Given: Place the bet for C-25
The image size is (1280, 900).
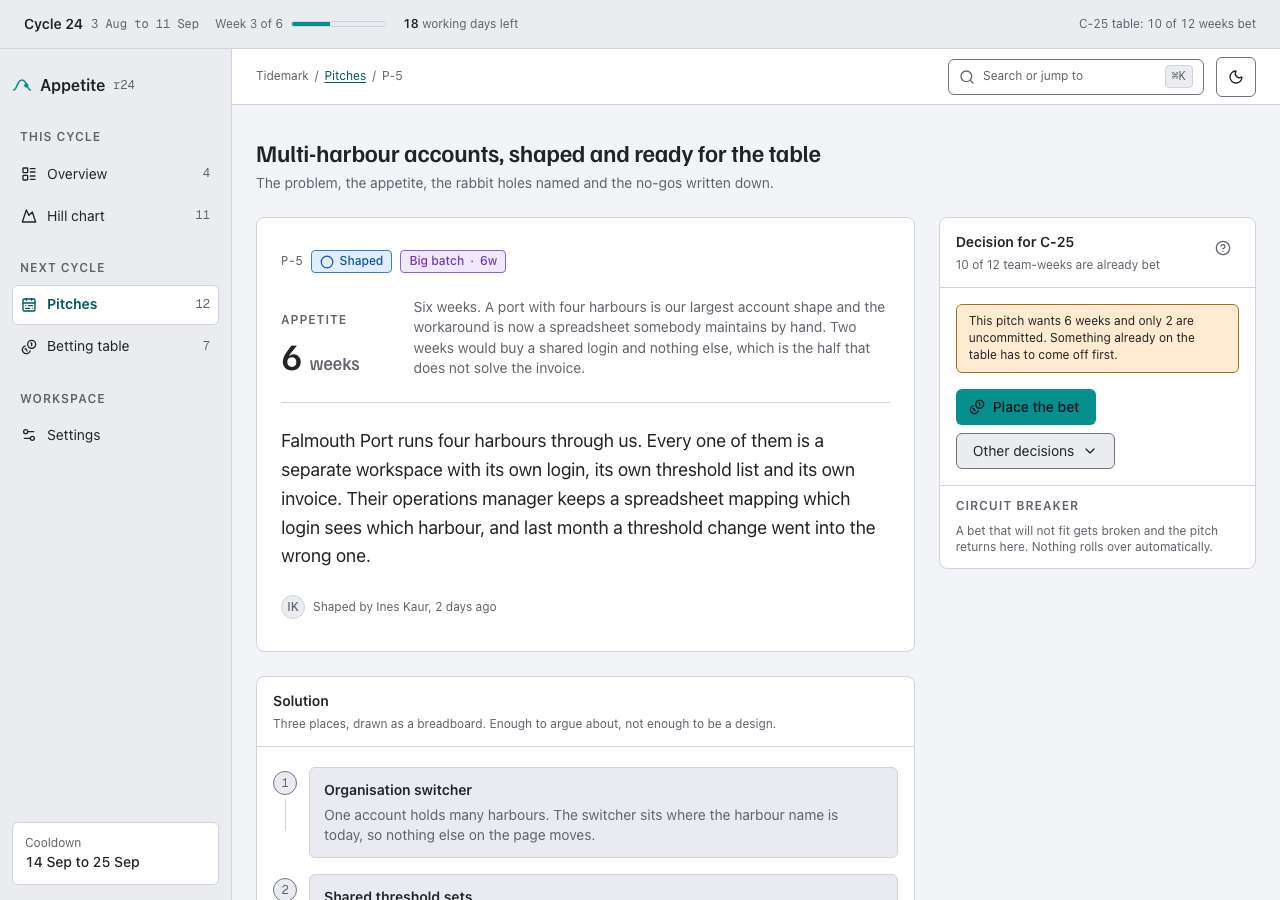Looking at the screenshot, I should pos(1026,407).
